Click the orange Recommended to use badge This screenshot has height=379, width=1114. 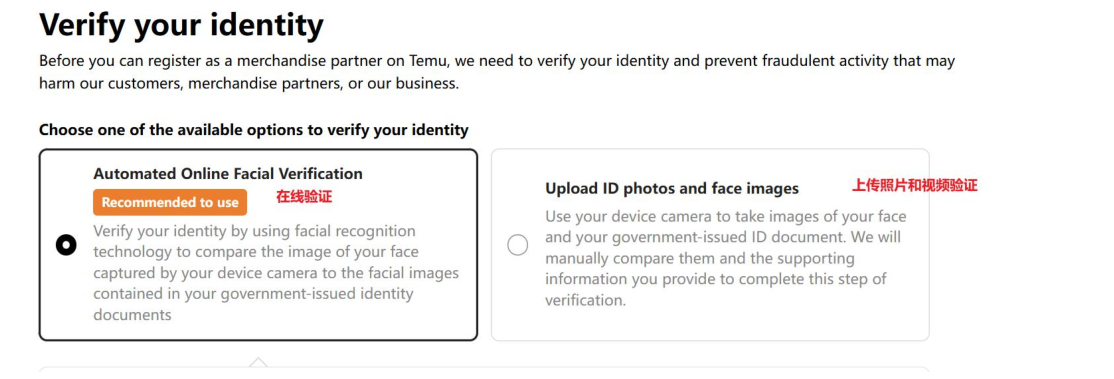170,202
